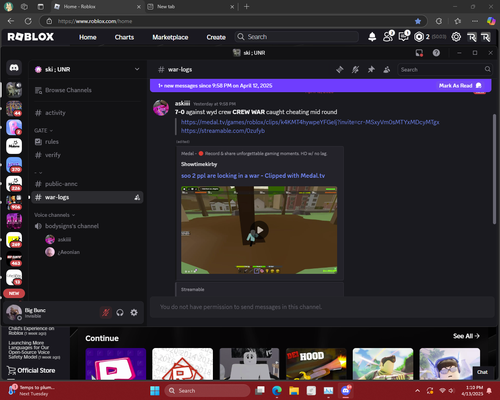Collapse the GATE category

point(43,130)
